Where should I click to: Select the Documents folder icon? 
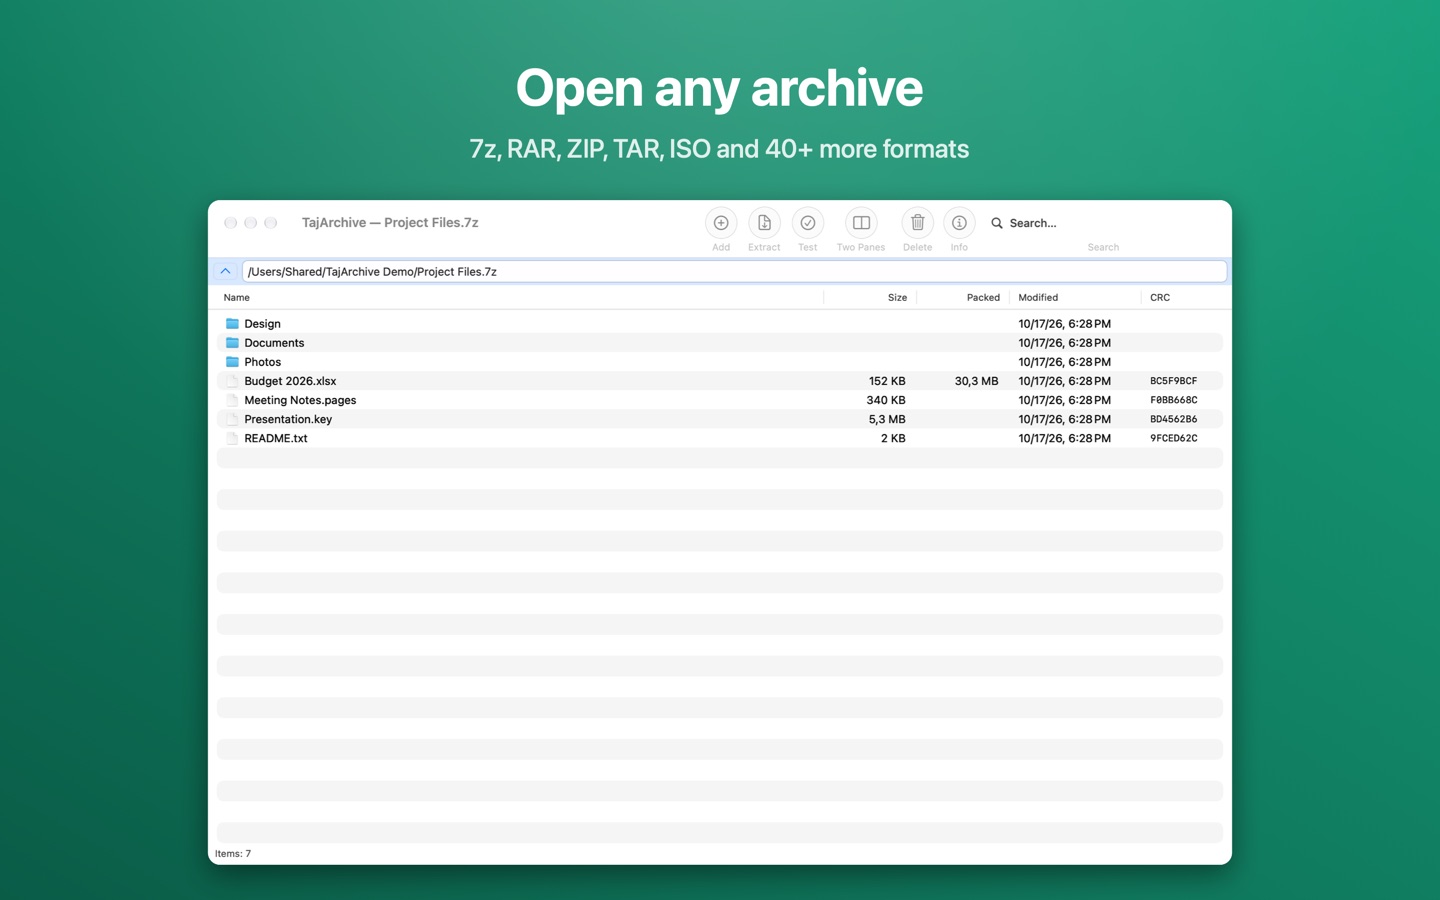click(x=232, y=343)
